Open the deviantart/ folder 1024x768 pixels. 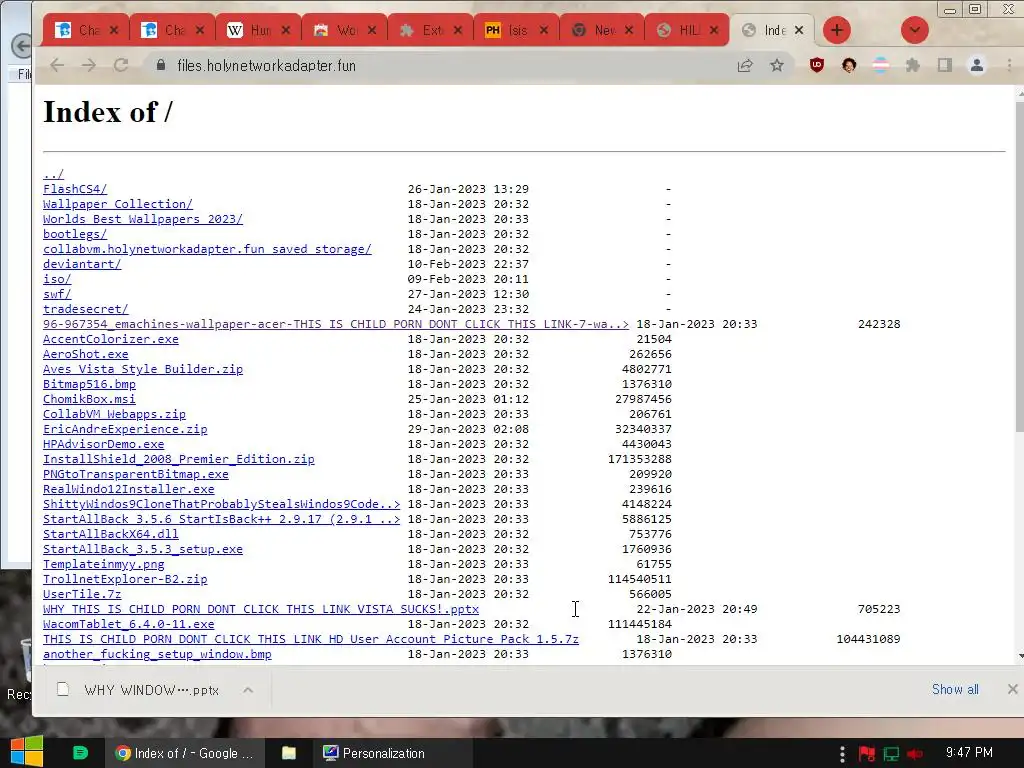point(82,264)
